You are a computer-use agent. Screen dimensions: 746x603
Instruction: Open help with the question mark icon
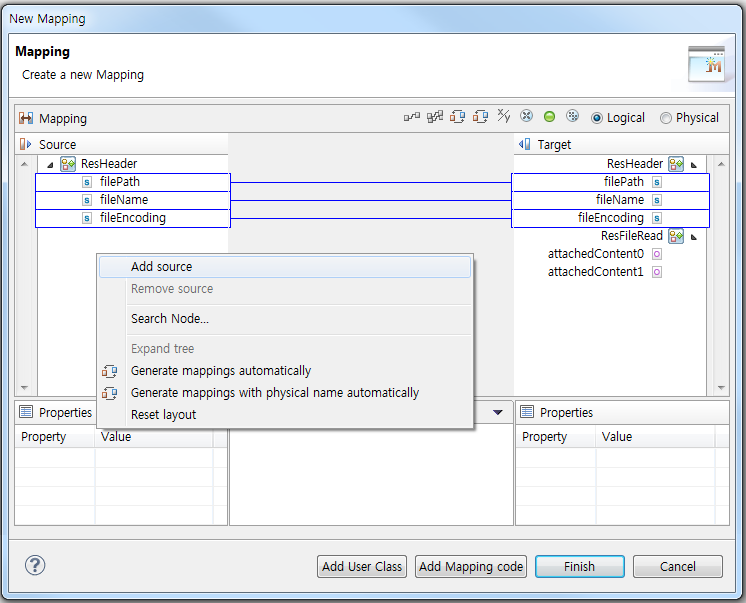click(x=35, y=565)
